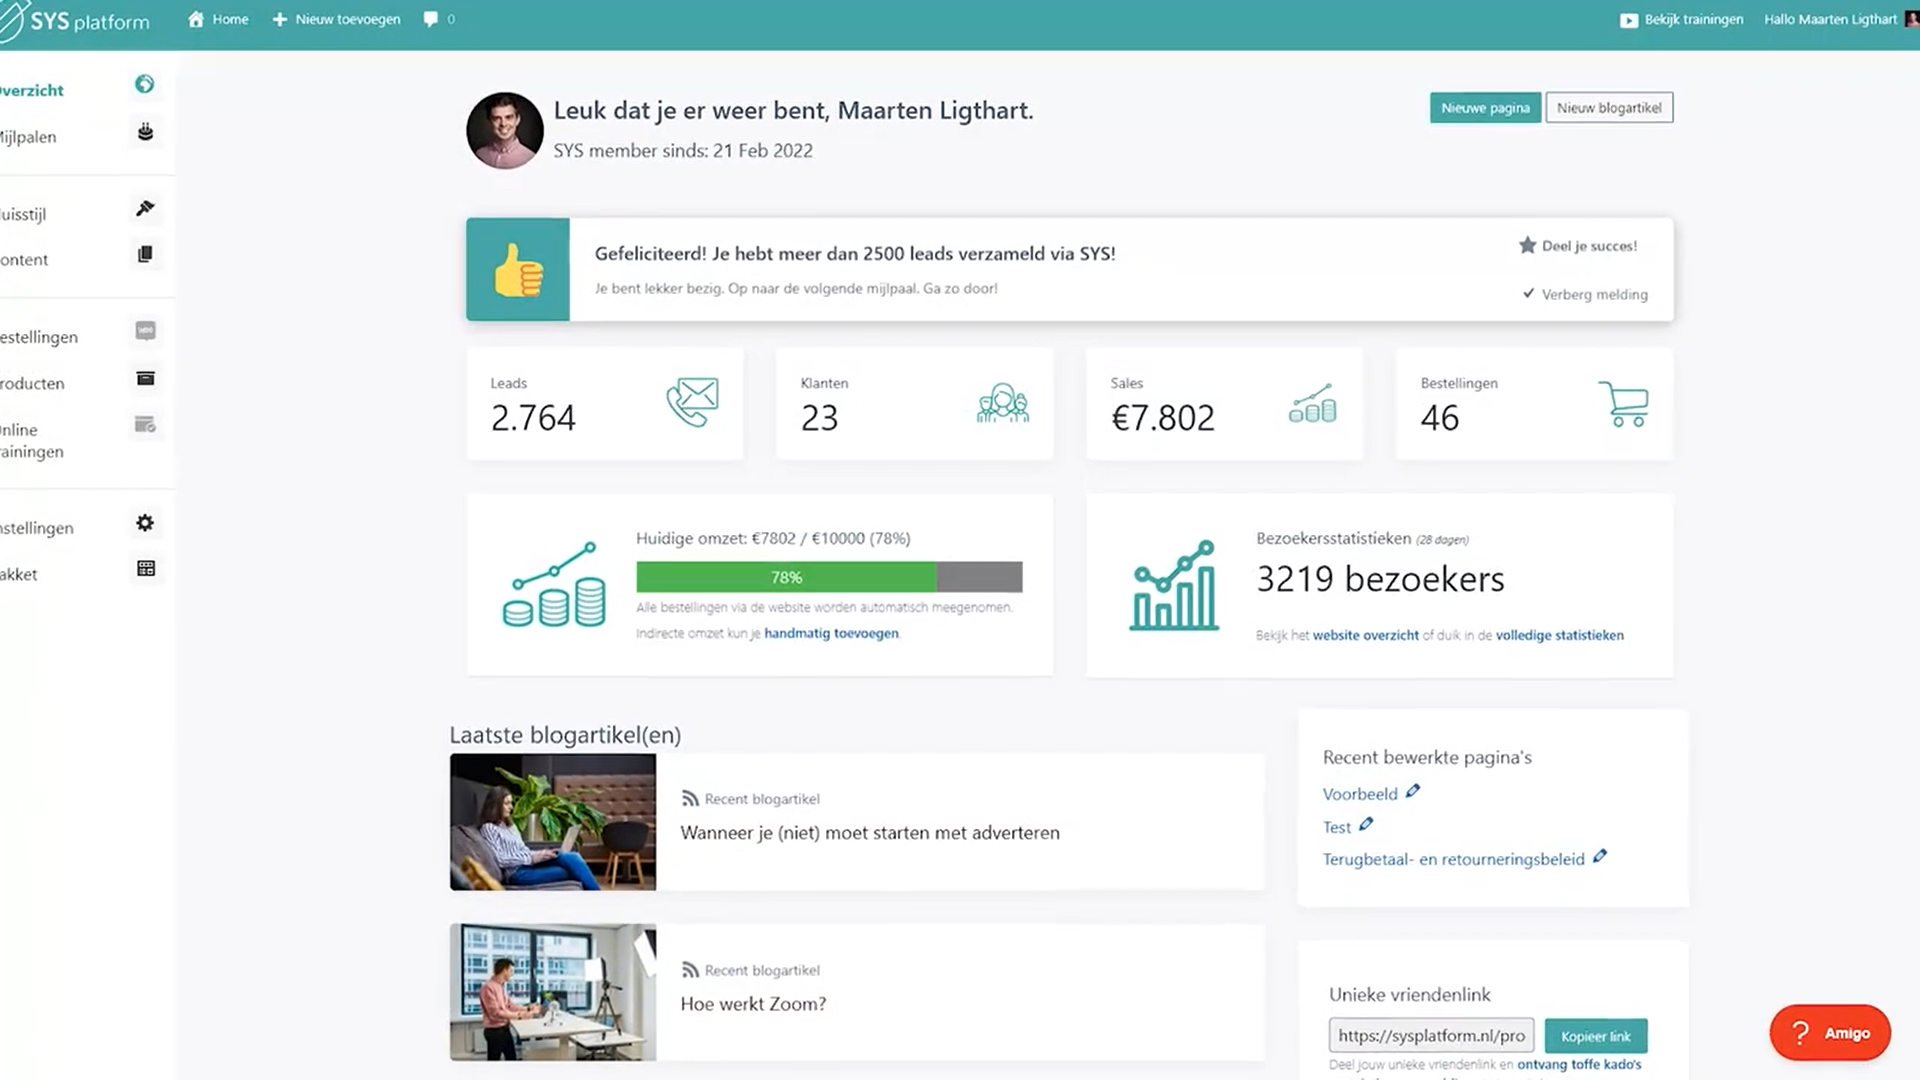Click the Bekijk trainingen YouTube icon
Screen dimensions: 1920x1080
(1627, 18)
